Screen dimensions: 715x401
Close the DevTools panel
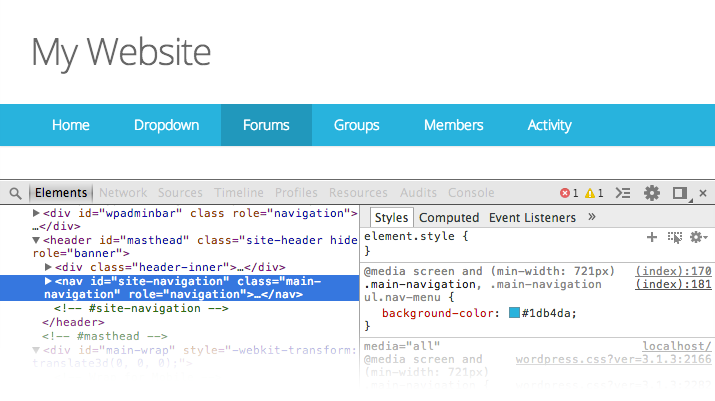coord(703,193)
